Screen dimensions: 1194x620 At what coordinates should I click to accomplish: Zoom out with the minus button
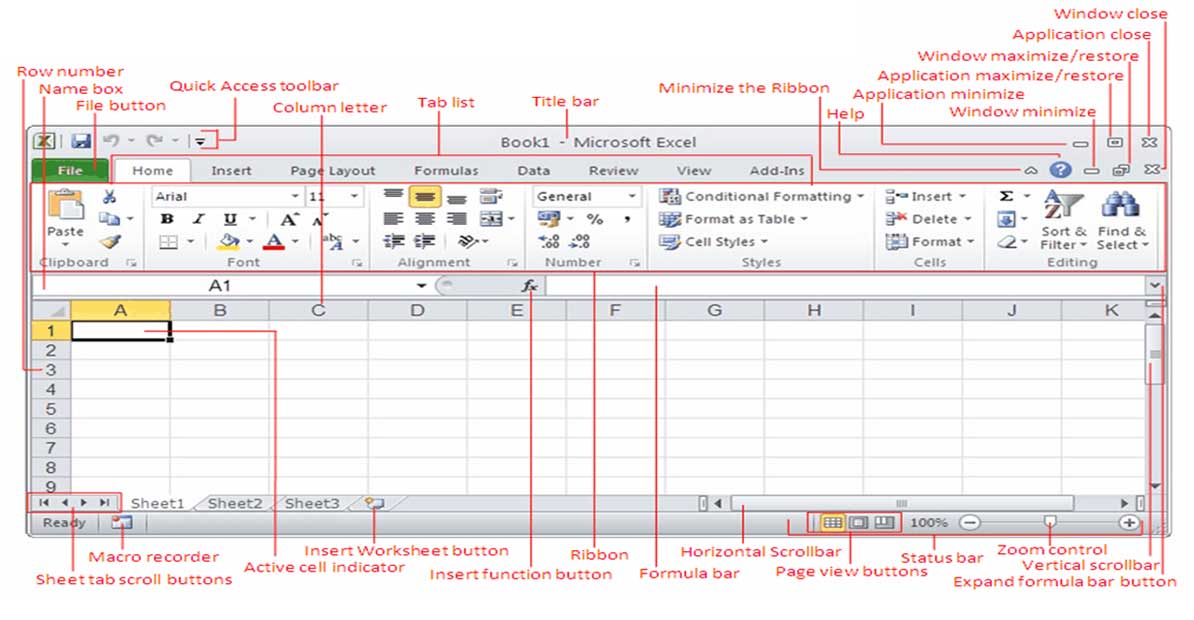click(969, 523)
